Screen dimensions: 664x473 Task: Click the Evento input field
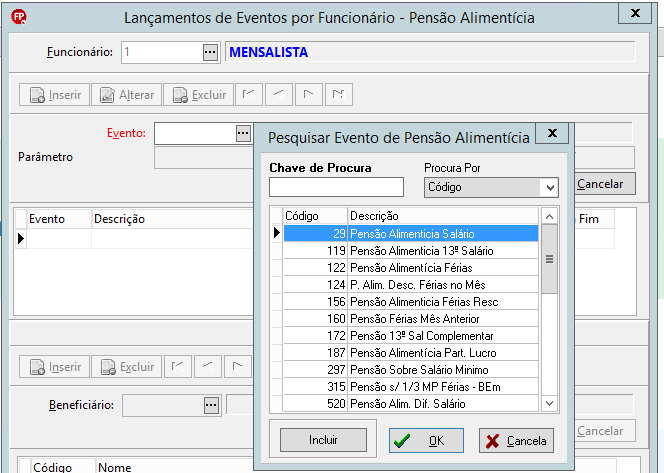195,133
